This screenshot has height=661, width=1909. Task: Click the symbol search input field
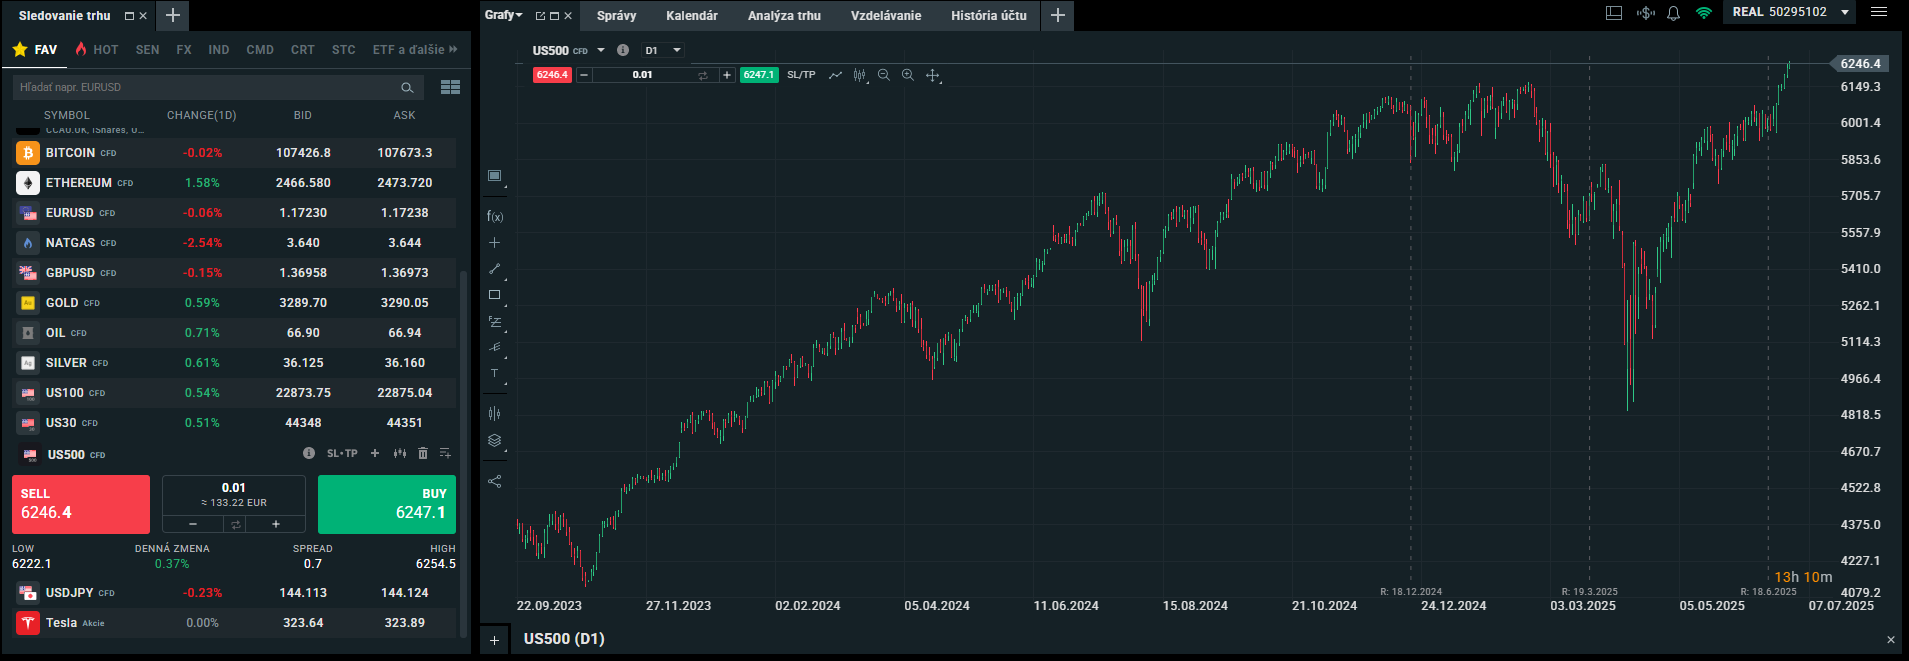(x=205, y=88)
